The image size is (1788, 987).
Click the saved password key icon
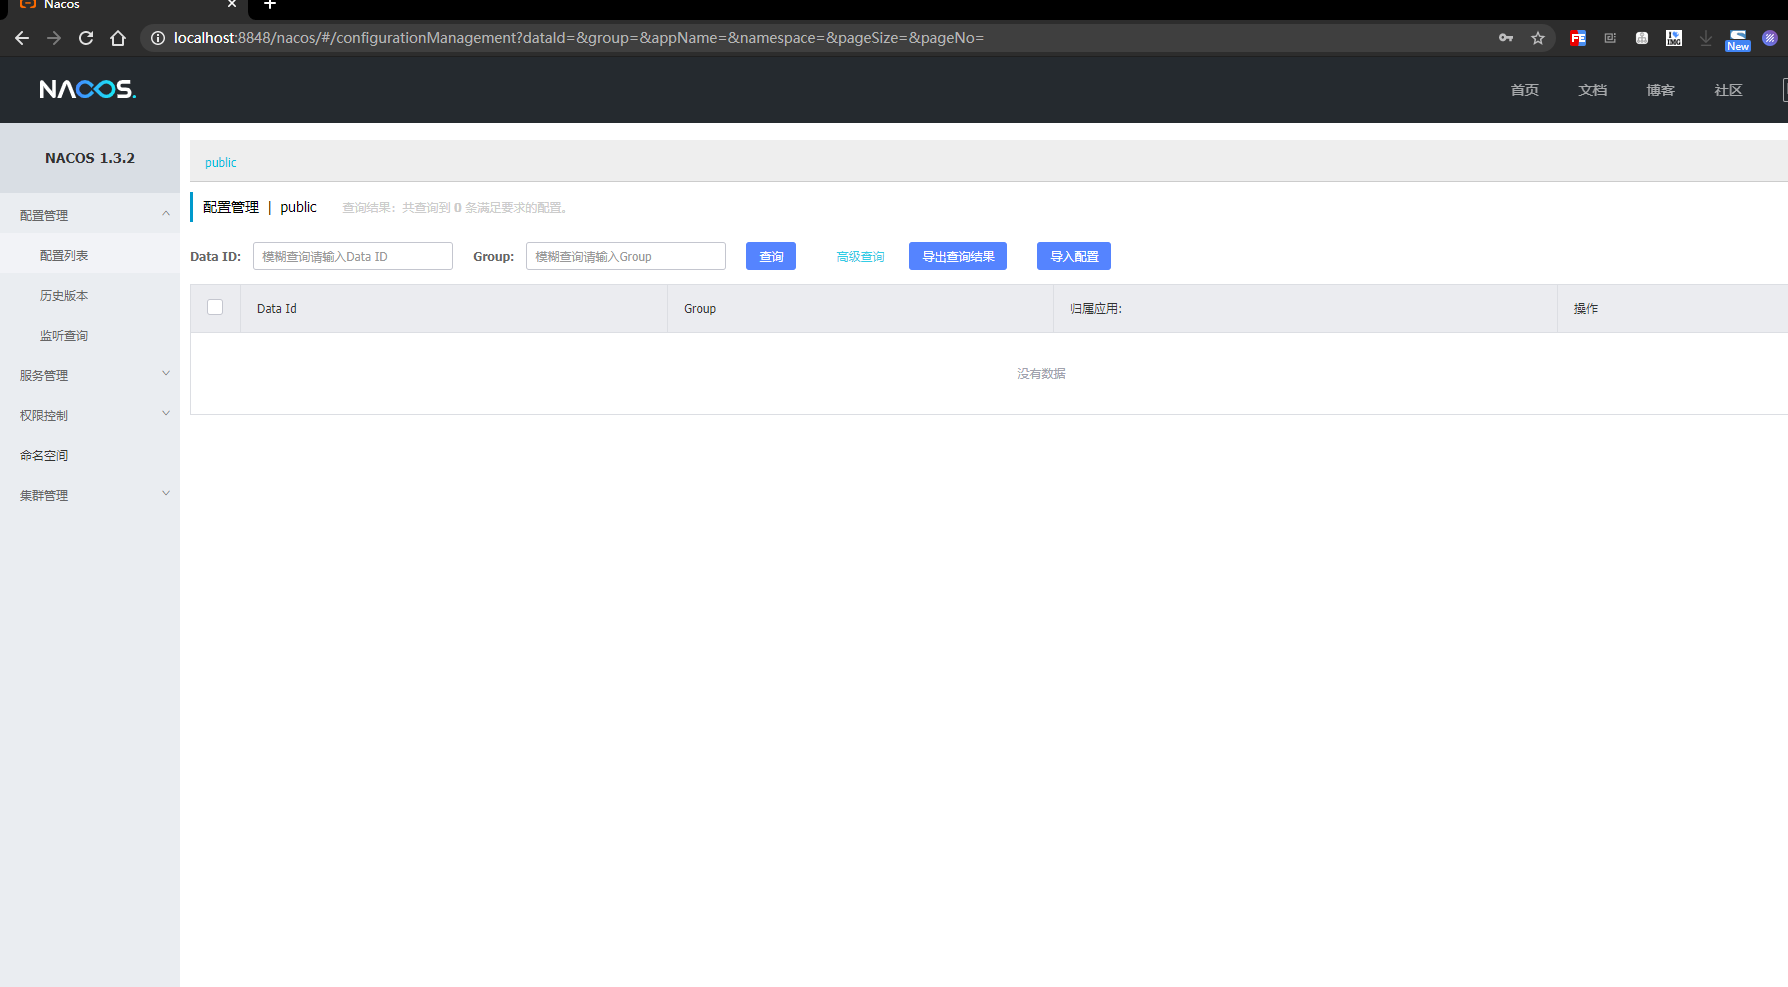point(1506,38)
